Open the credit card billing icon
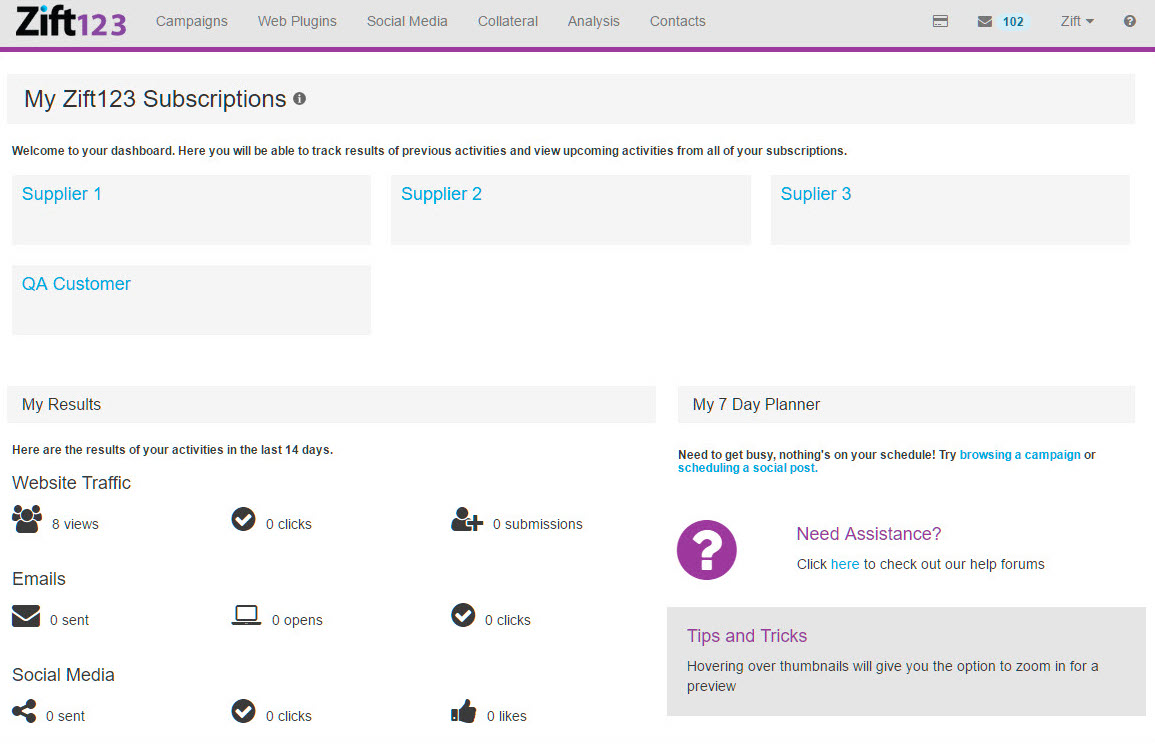 coord(940,21)
